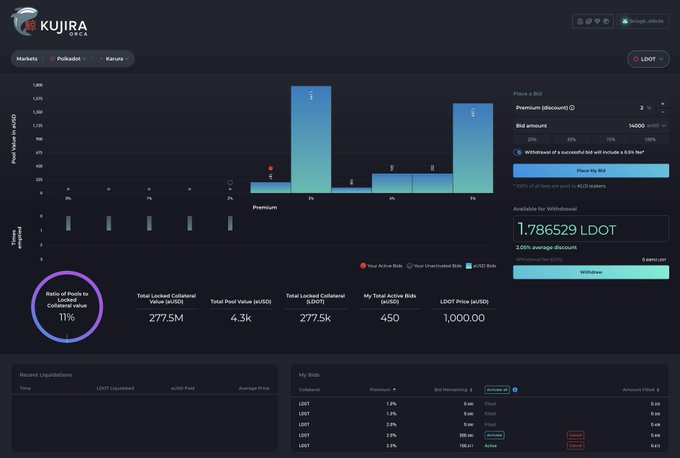This screenshot has width=680, height=458.
Task: Open the aUSD currency dropdown in Bid amount
Action: click(657, 126)
